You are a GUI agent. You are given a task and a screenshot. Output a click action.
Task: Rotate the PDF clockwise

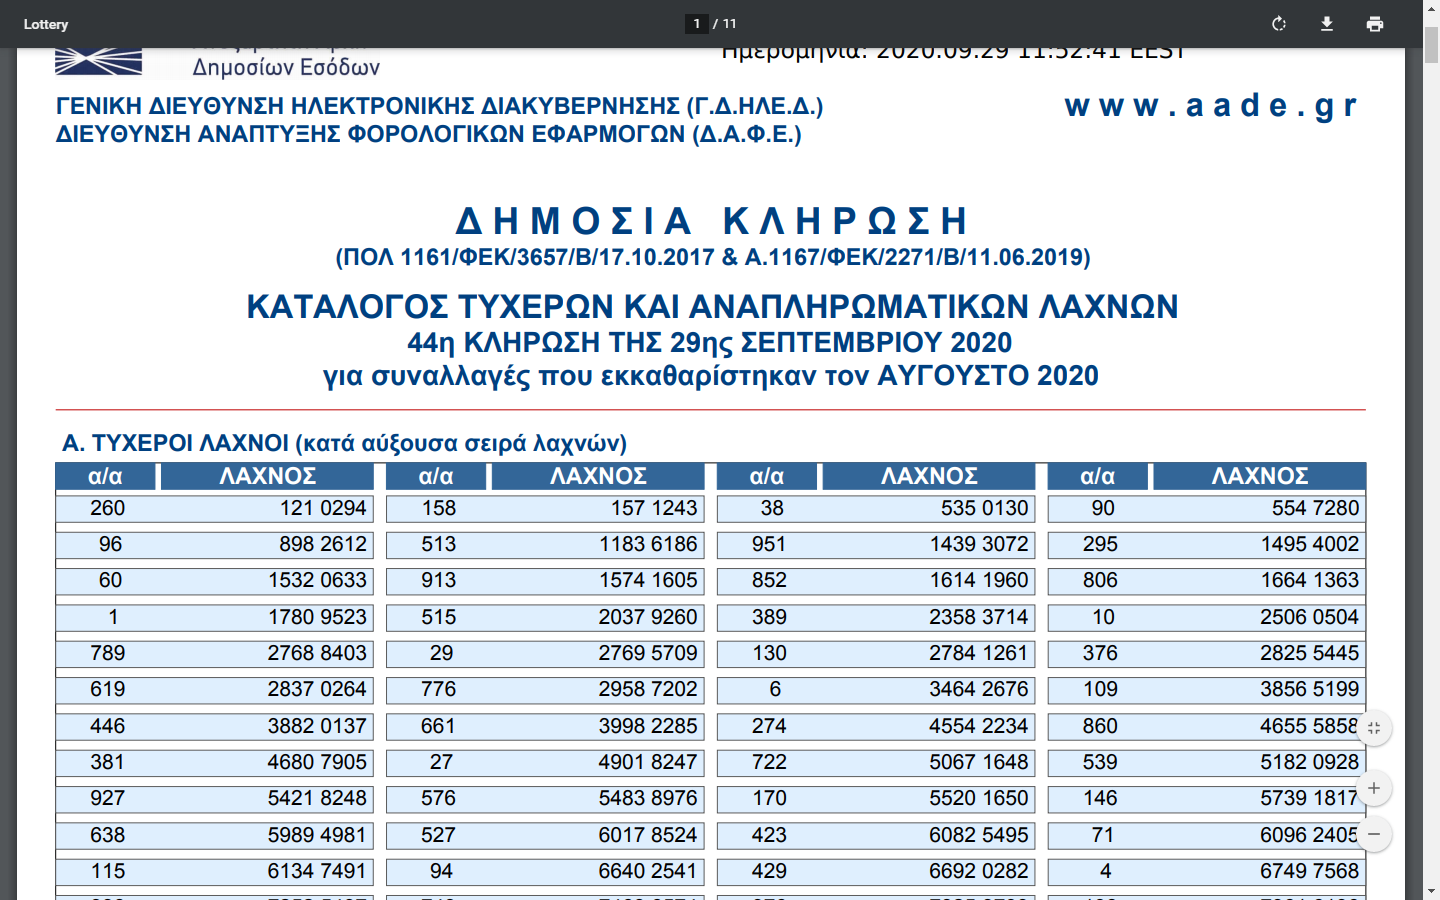point(1278,24)
